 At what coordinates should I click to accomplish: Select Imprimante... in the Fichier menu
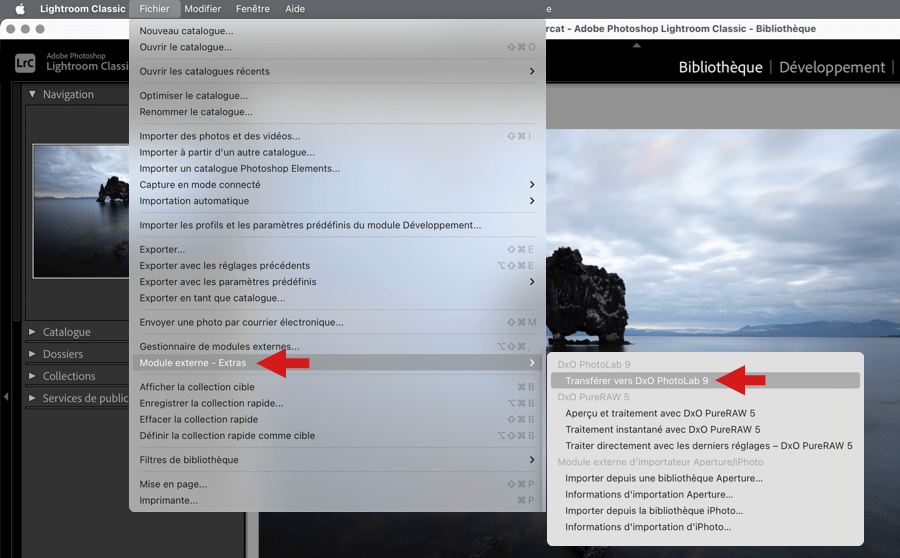(x=337, y=500)
